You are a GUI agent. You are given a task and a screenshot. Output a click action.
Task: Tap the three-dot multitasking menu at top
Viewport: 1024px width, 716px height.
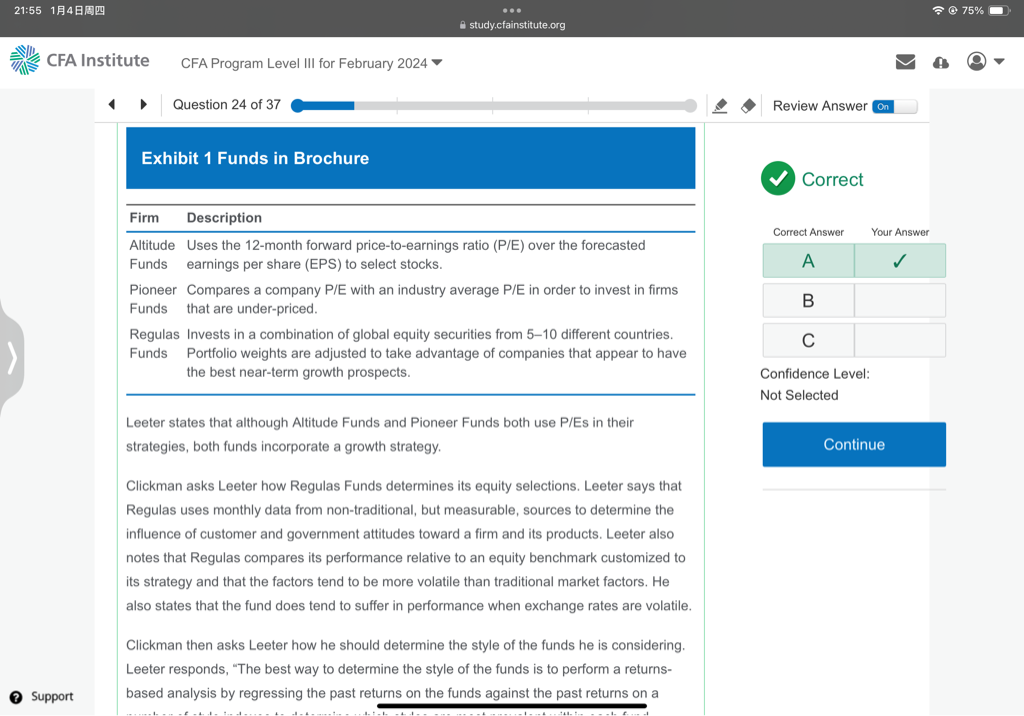pyautogui.click(x=512, y=10)
